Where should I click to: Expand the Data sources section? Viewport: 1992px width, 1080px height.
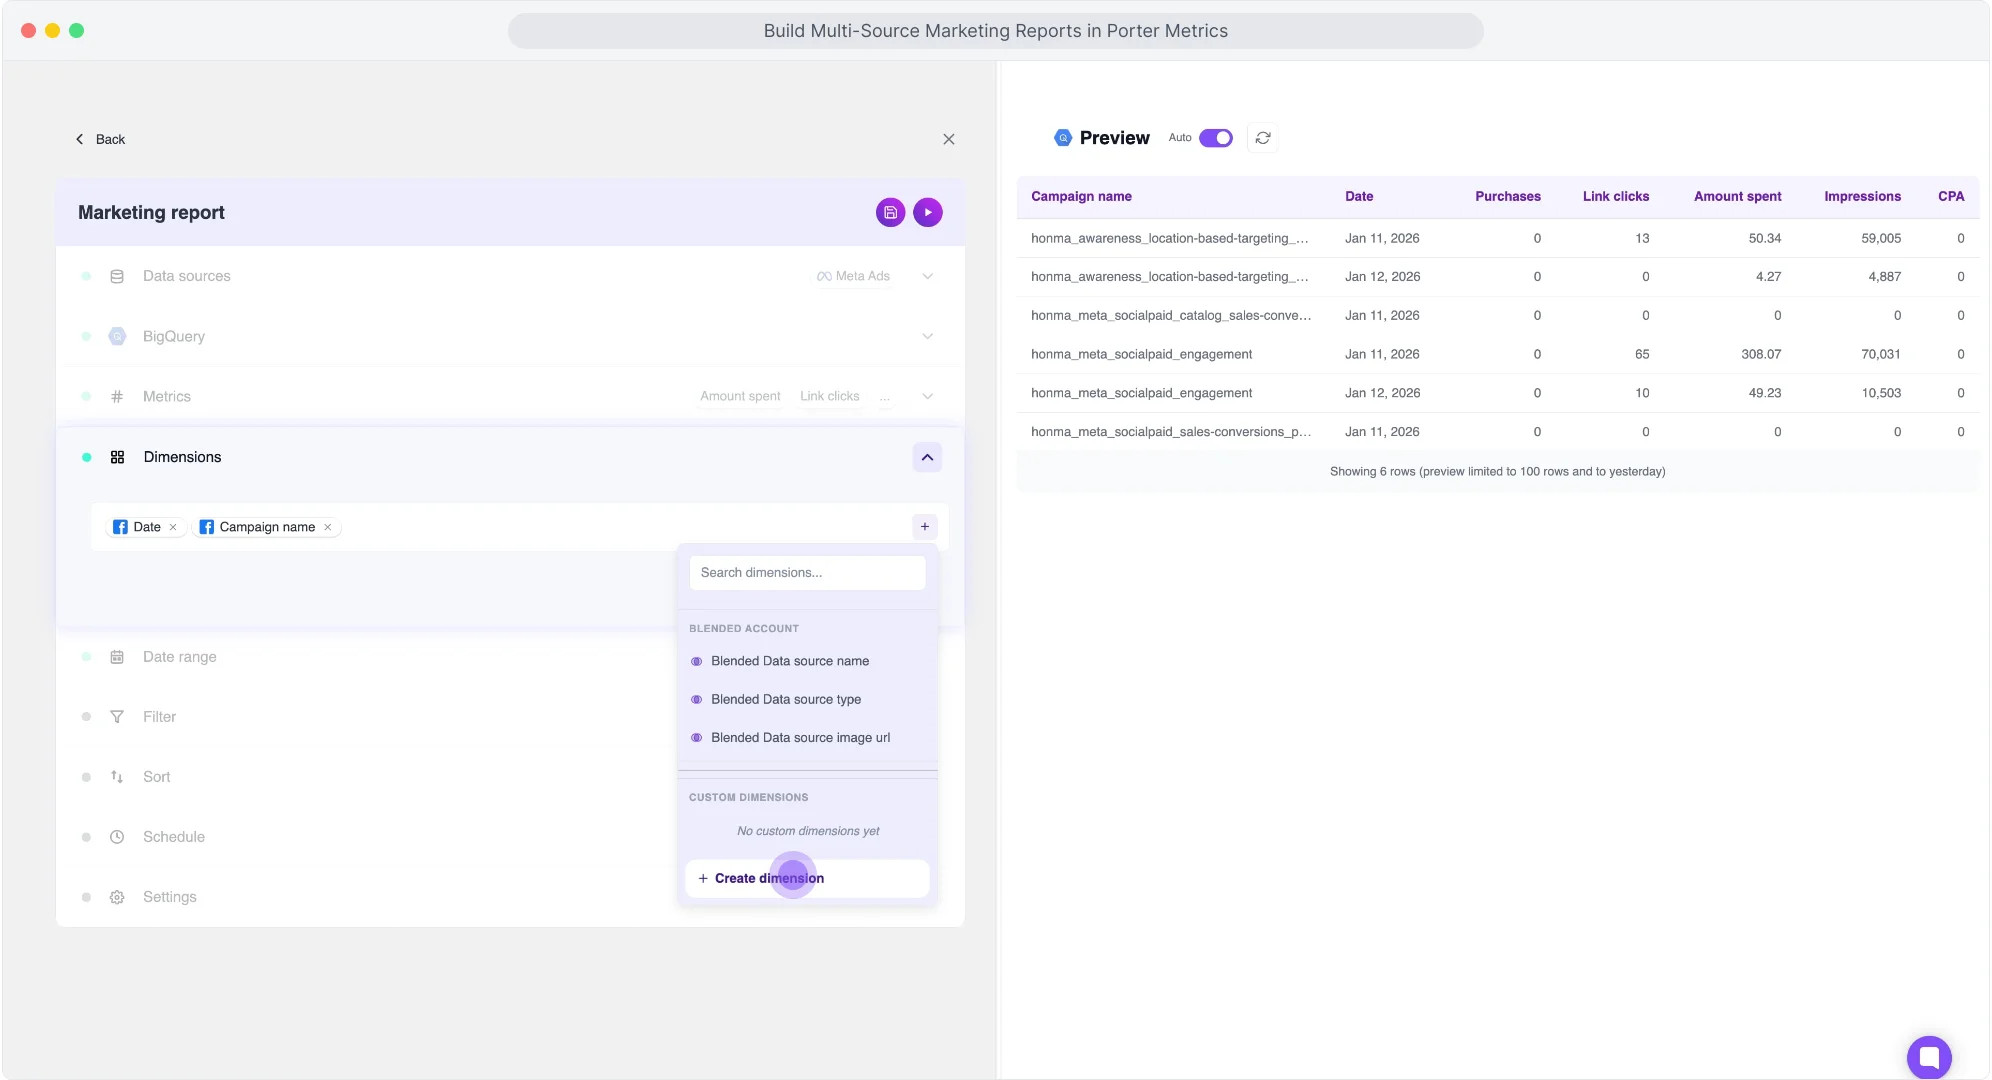(927, 276)
